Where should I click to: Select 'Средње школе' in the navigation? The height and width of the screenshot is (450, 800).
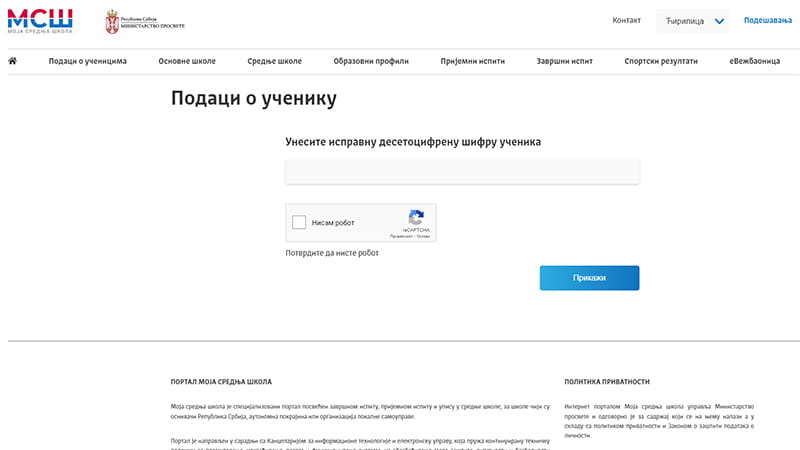tap(275, 61)
